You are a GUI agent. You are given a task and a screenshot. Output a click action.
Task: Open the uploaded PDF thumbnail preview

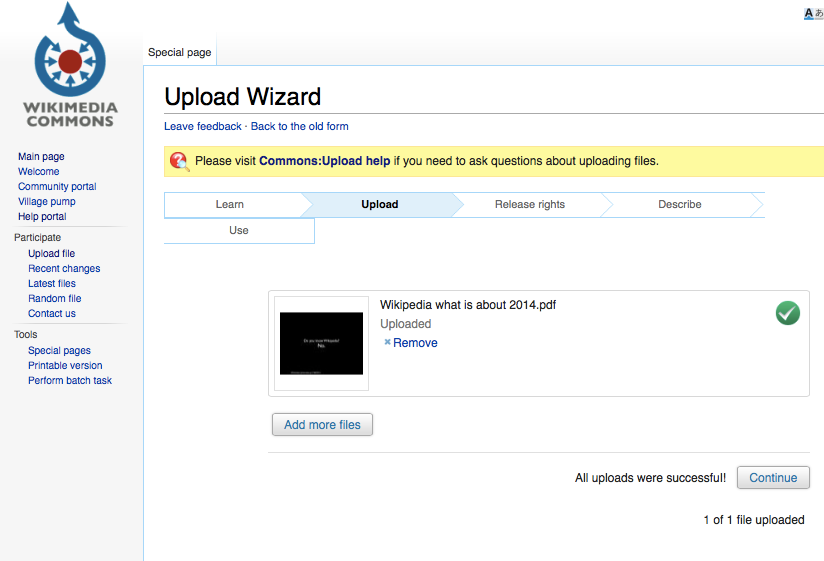[x=321, y=343]
